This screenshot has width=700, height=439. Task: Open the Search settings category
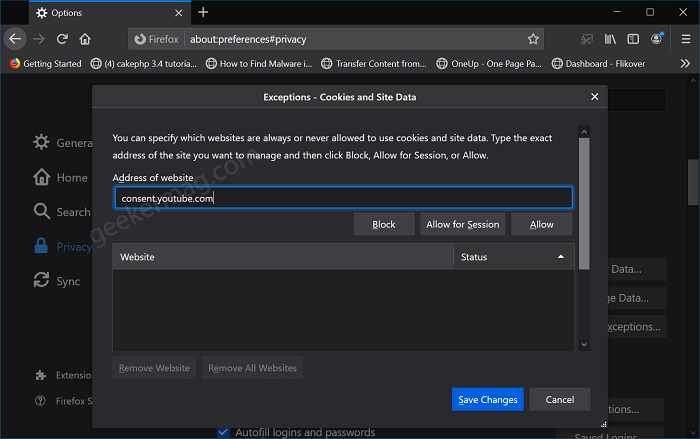point(62,212)
